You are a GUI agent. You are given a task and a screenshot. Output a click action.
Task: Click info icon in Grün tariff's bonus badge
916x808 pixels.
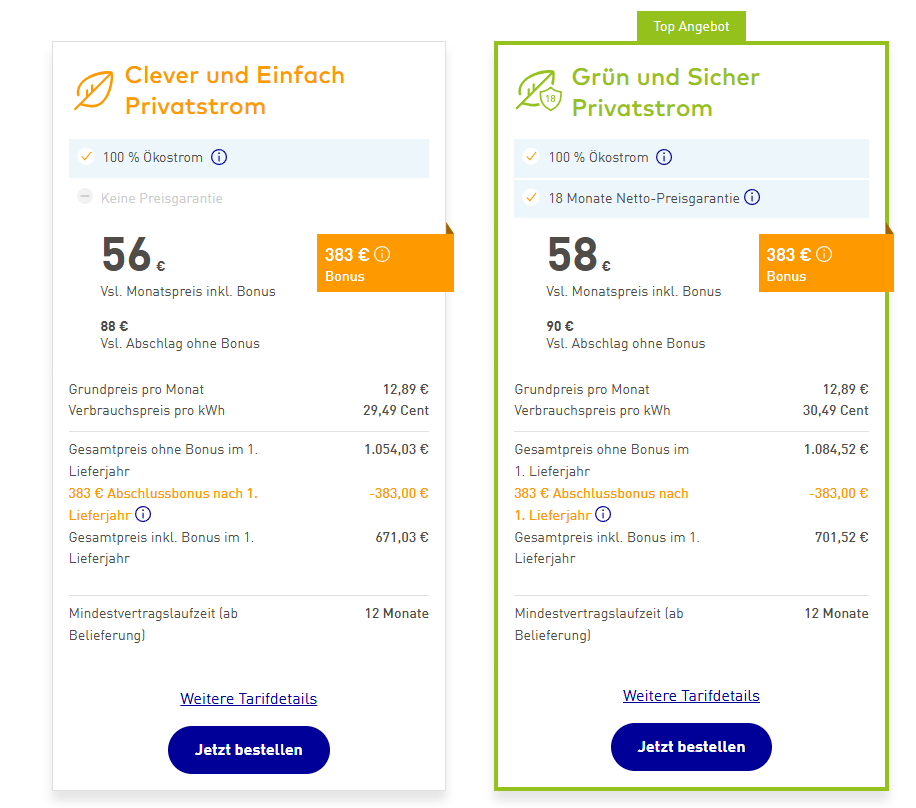click(824, 254)
